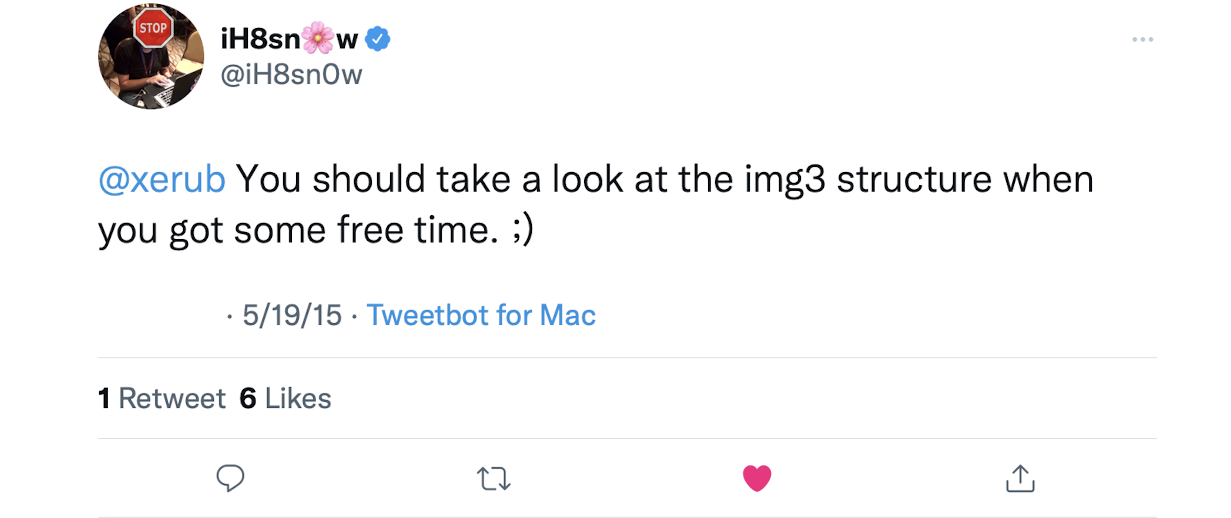The height and width of the screenshot is (518, 1231).
Task: Click the red STOP sign in the avatar
Action: tap(153, 28)
